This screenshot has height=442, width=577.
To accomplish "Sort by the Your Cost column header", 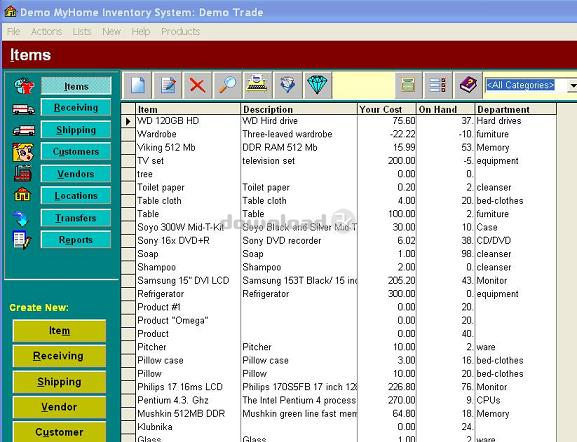I will point(387,109).
